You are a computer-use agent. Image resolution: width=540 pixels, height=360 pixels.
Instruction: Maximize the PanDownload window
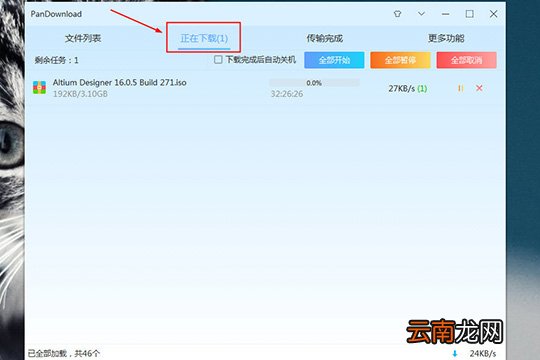point(469,14)
